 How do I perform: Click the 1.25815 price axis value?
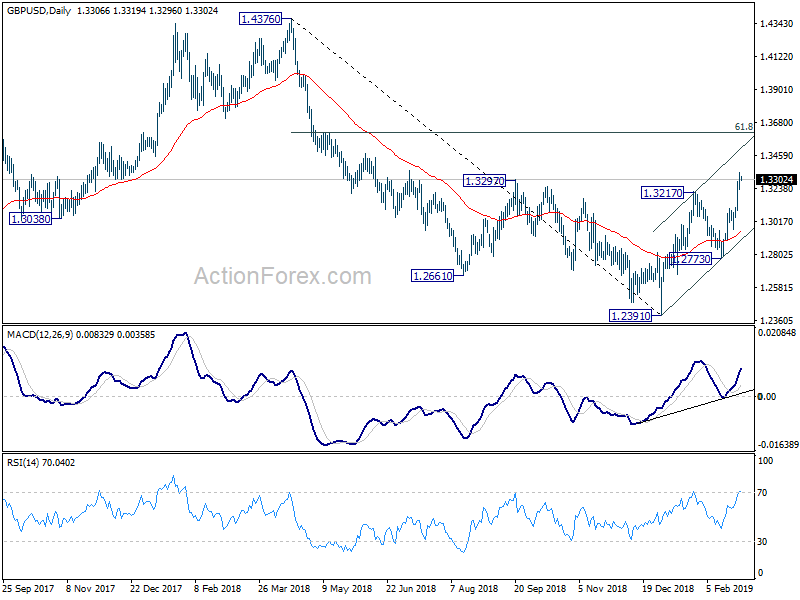click(777, 288)
